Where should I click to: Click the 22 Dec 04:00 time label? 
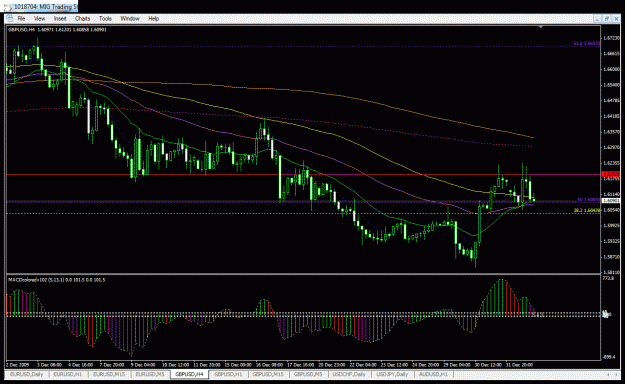(x=363, y=364)
